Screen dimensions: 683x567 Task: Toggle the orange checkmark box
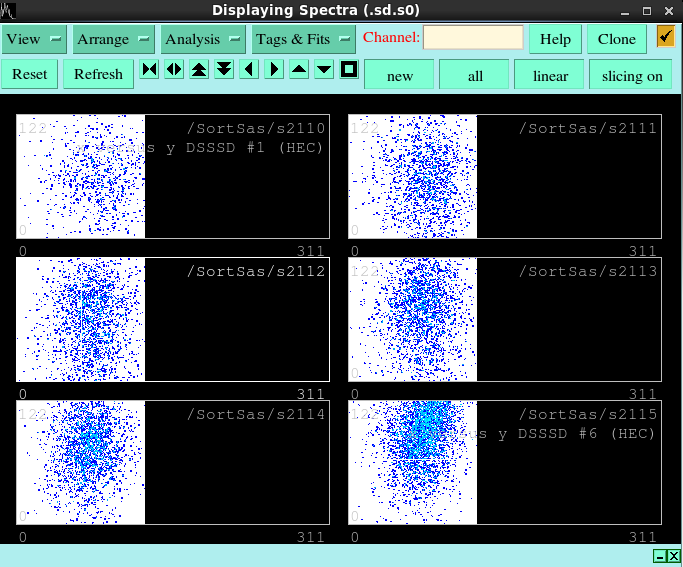666,37
